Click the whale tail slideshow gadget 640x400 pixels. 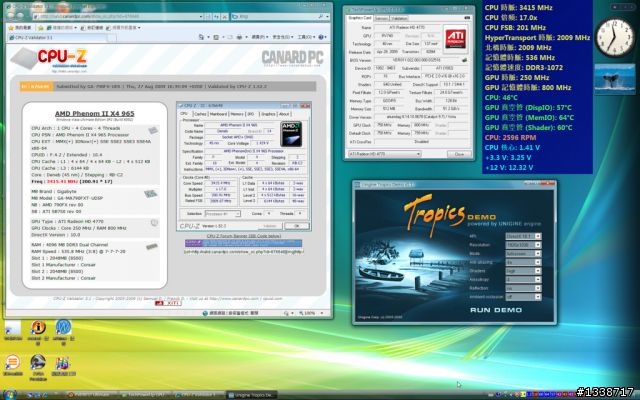615,79
